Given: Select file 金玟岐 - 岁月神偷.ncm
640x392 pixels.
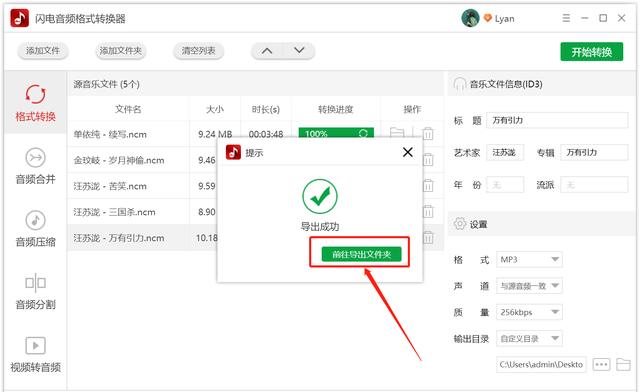Looking at the screenshot, I should pyautogui.click(x=119, y=160).
